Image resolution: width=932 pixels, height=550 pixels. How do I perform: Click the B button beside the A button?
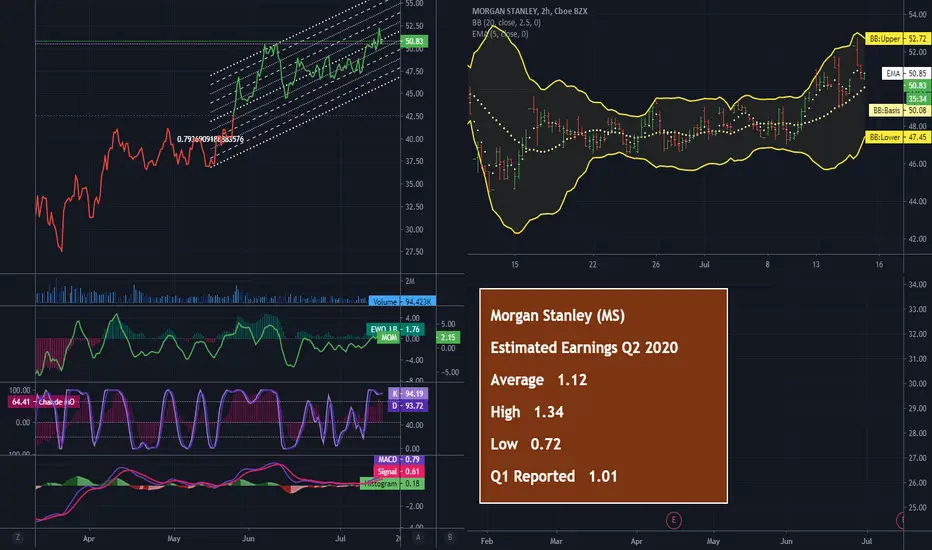coord(450,538)
